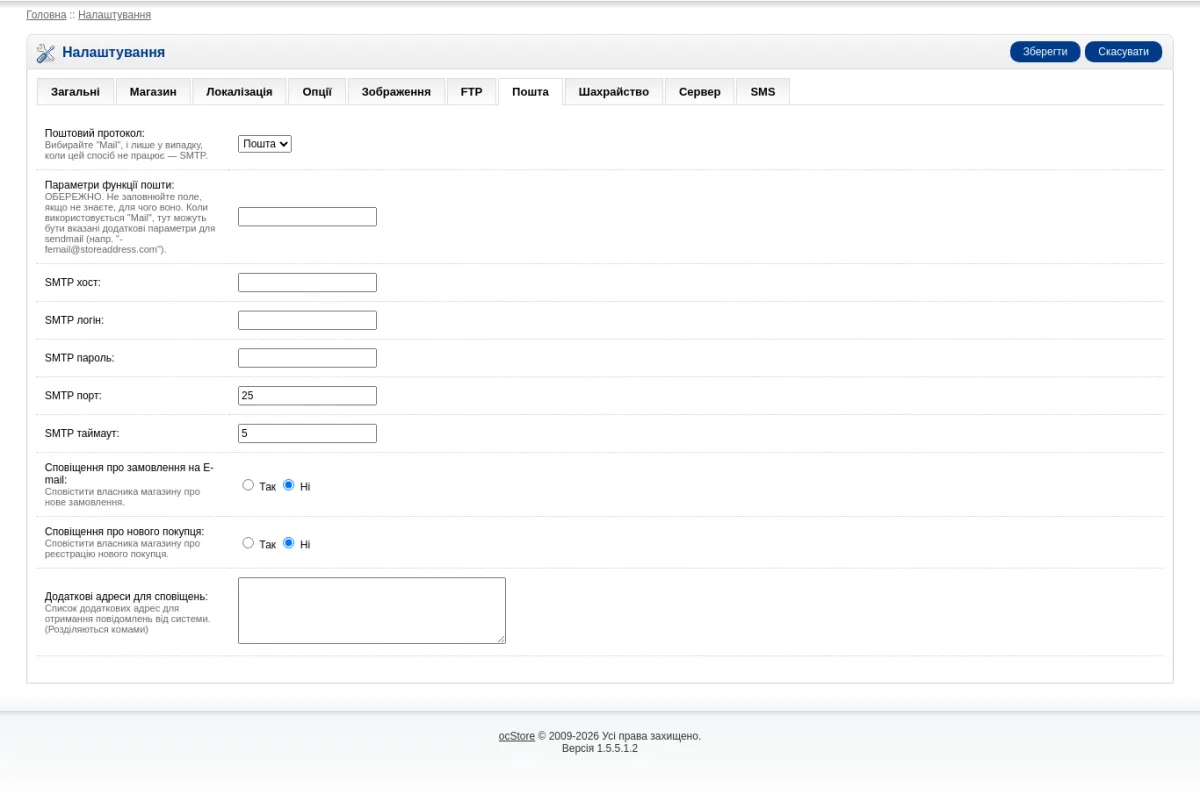Open the Шахрайство tab
1200x809 pixels.
click(614, 92)
